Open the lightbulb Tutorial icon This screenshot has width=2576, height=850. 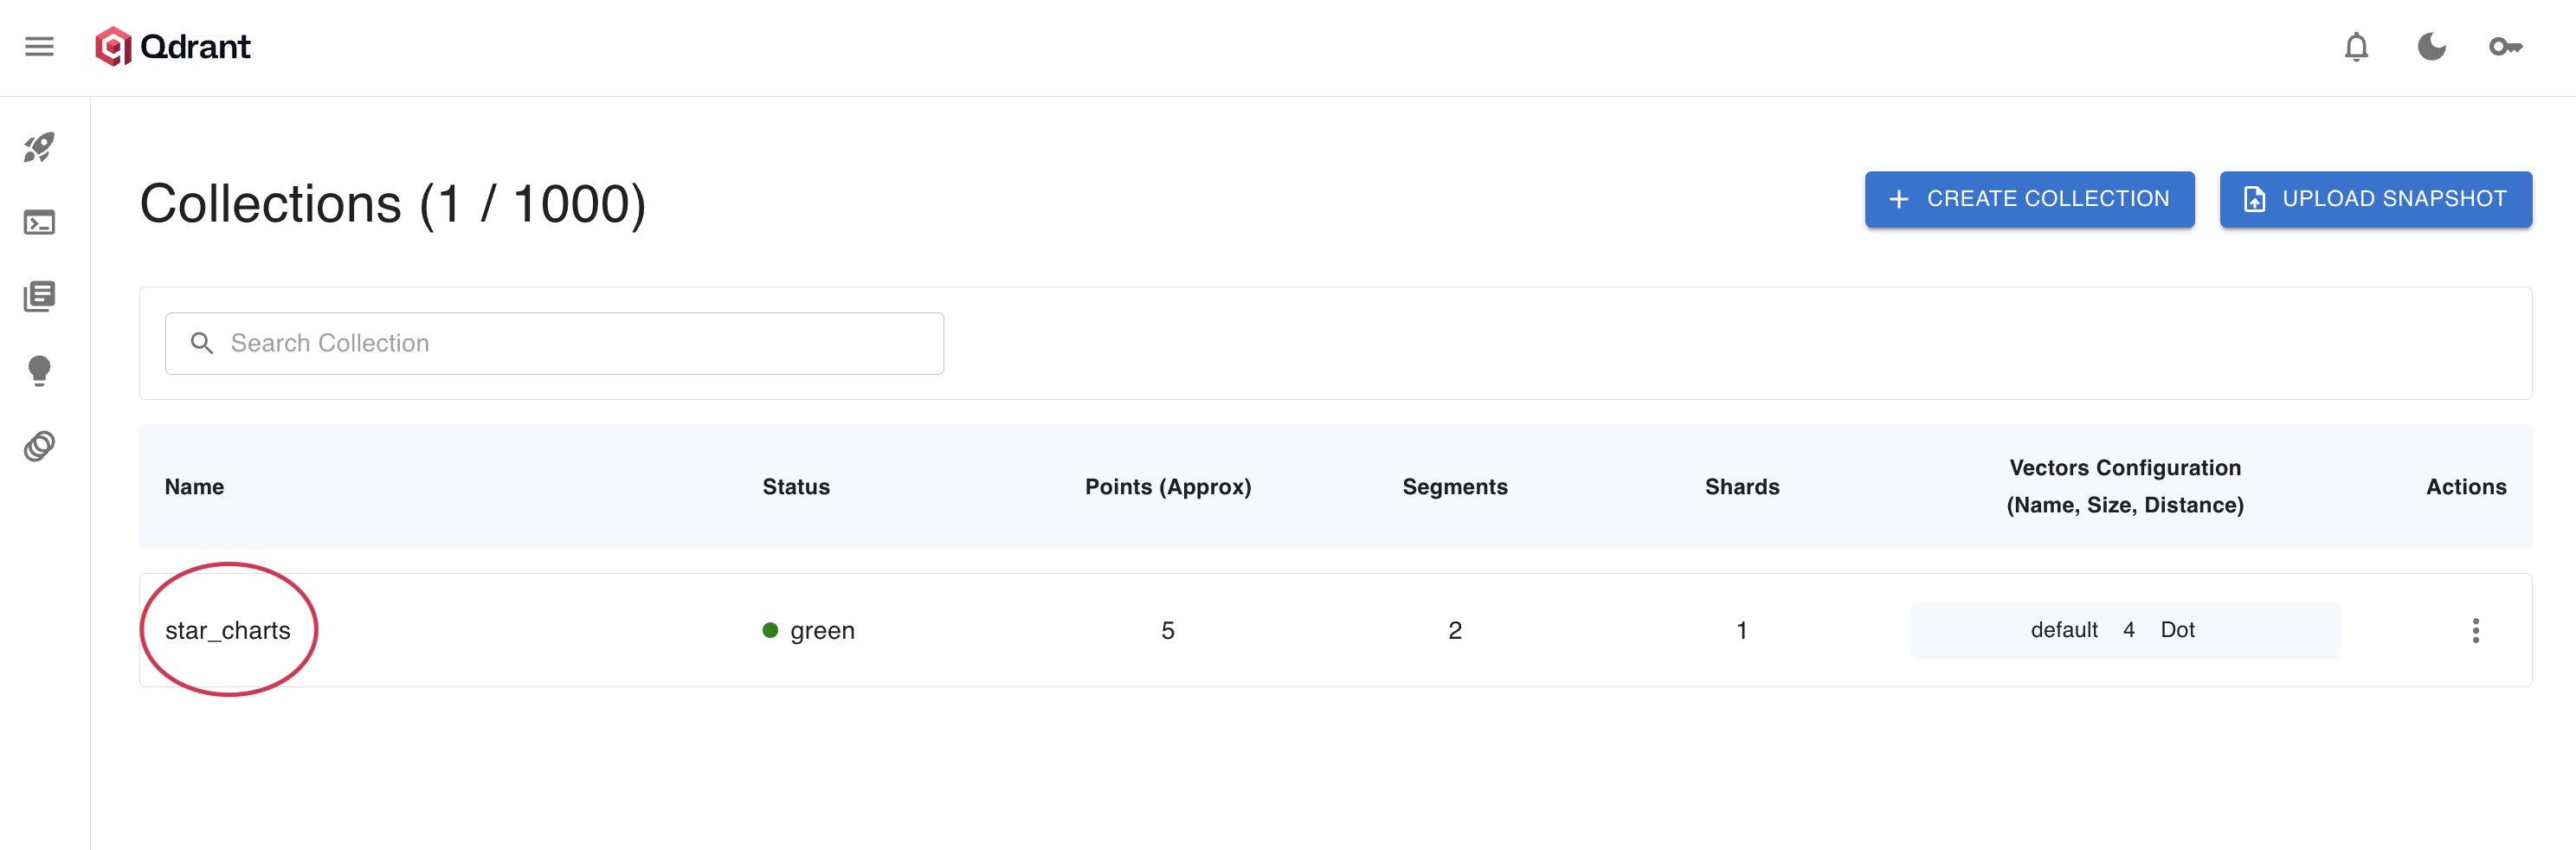(39, 370)
